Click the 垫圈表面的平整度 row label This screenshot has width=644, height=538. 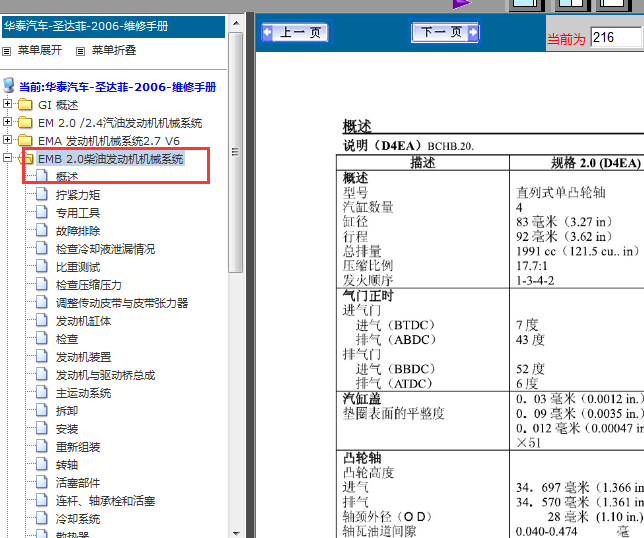pyautogui.click(x=393, y=413)
